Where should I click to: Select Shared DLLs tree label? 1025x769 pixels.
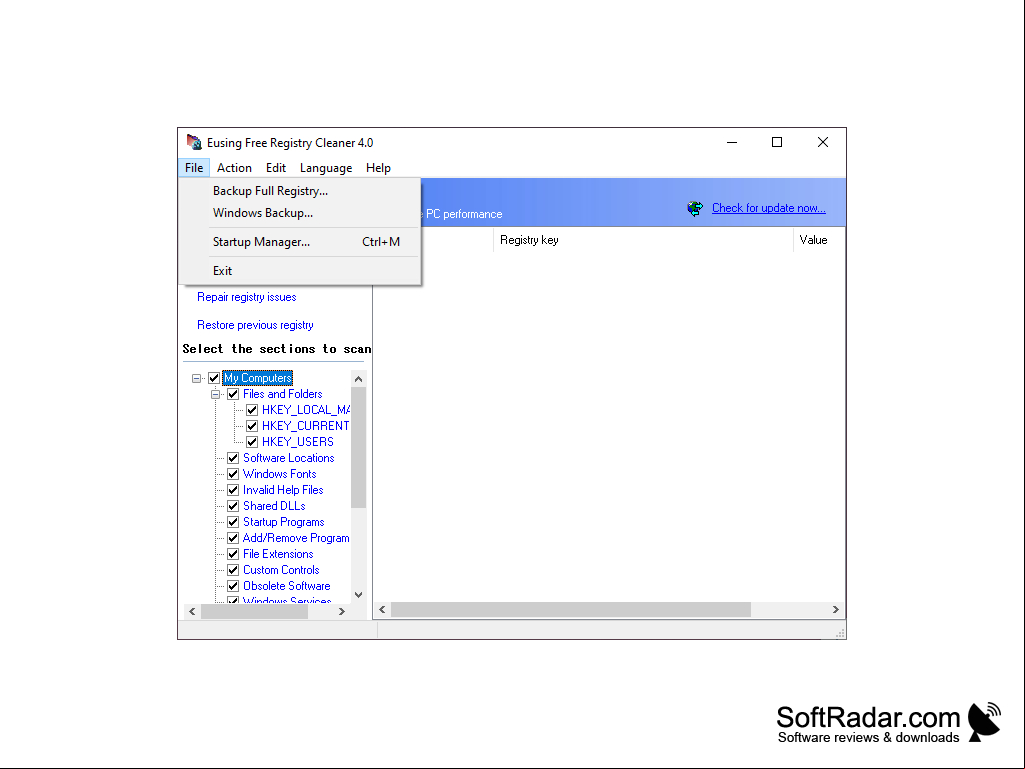pyautogui.click(x=274, y=506)
